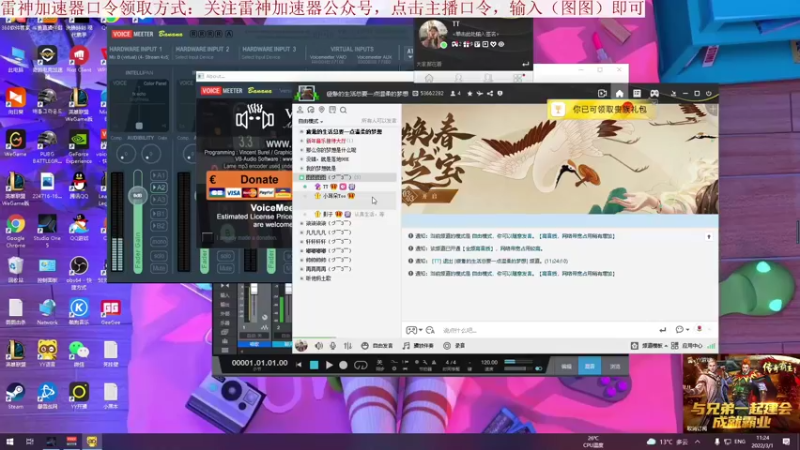Viewport: 800px width, 450px height.
Task: Click the microphone icon in the YY bottom bar
Action: tap(333, 346)
